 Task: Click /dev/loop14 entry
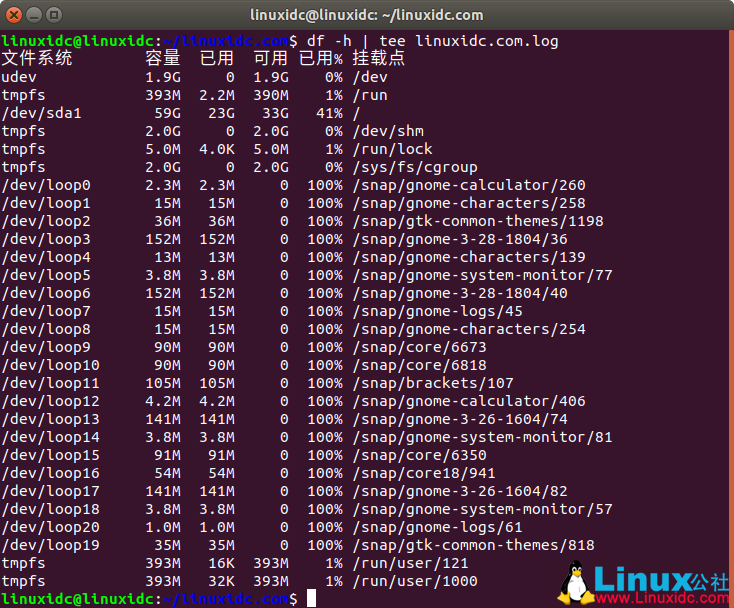pos(51,437)
